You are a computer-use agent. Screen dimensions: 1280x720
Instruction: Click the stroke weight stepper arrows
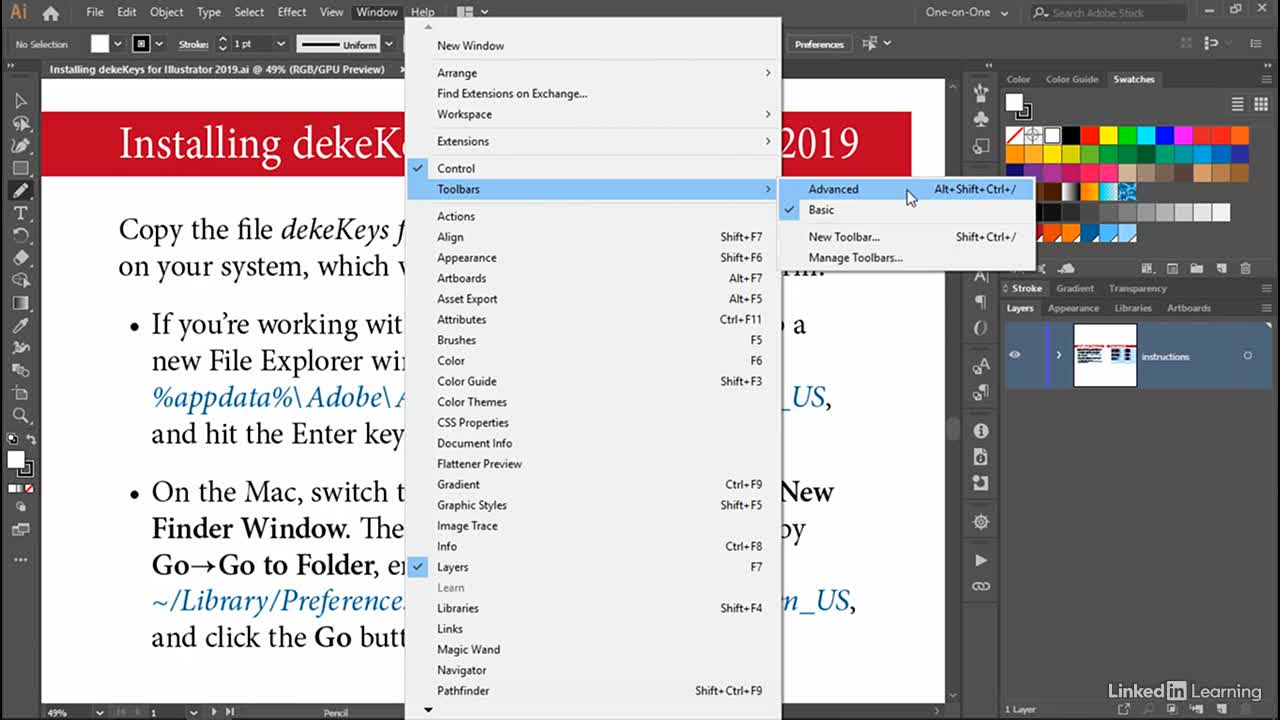click(x=222, y=44)
